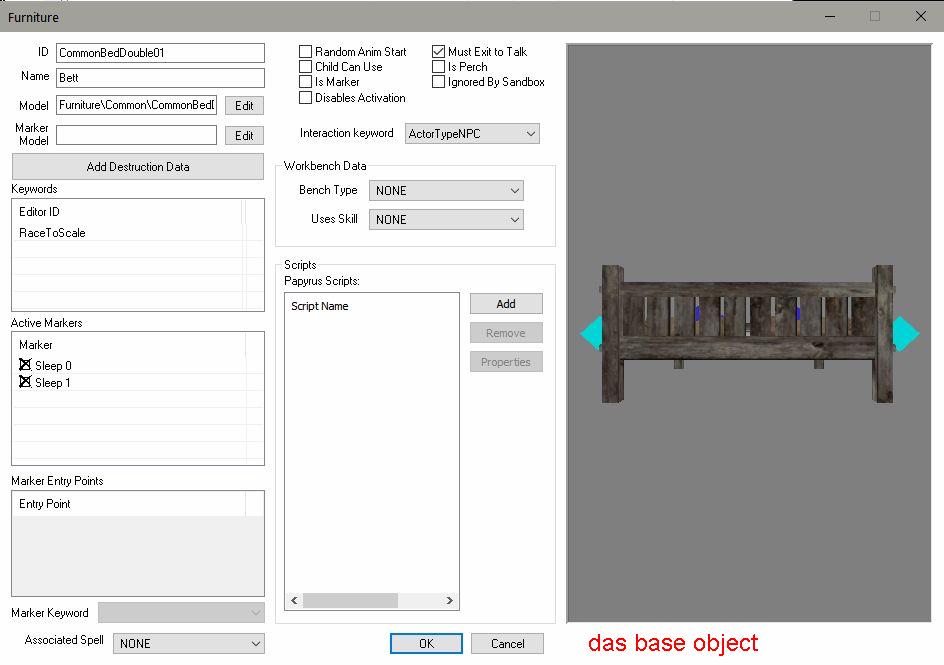Click Add Destruction Data button

(x=138, y=166)
